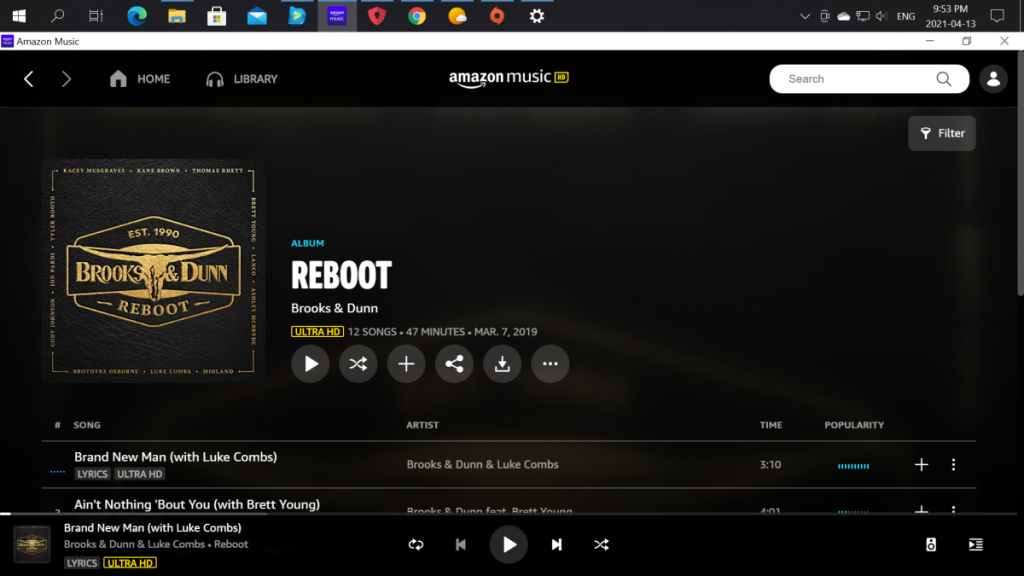Open the speaker device selector
Viewport: 1024px width, 576px height.
coord(931,545)
